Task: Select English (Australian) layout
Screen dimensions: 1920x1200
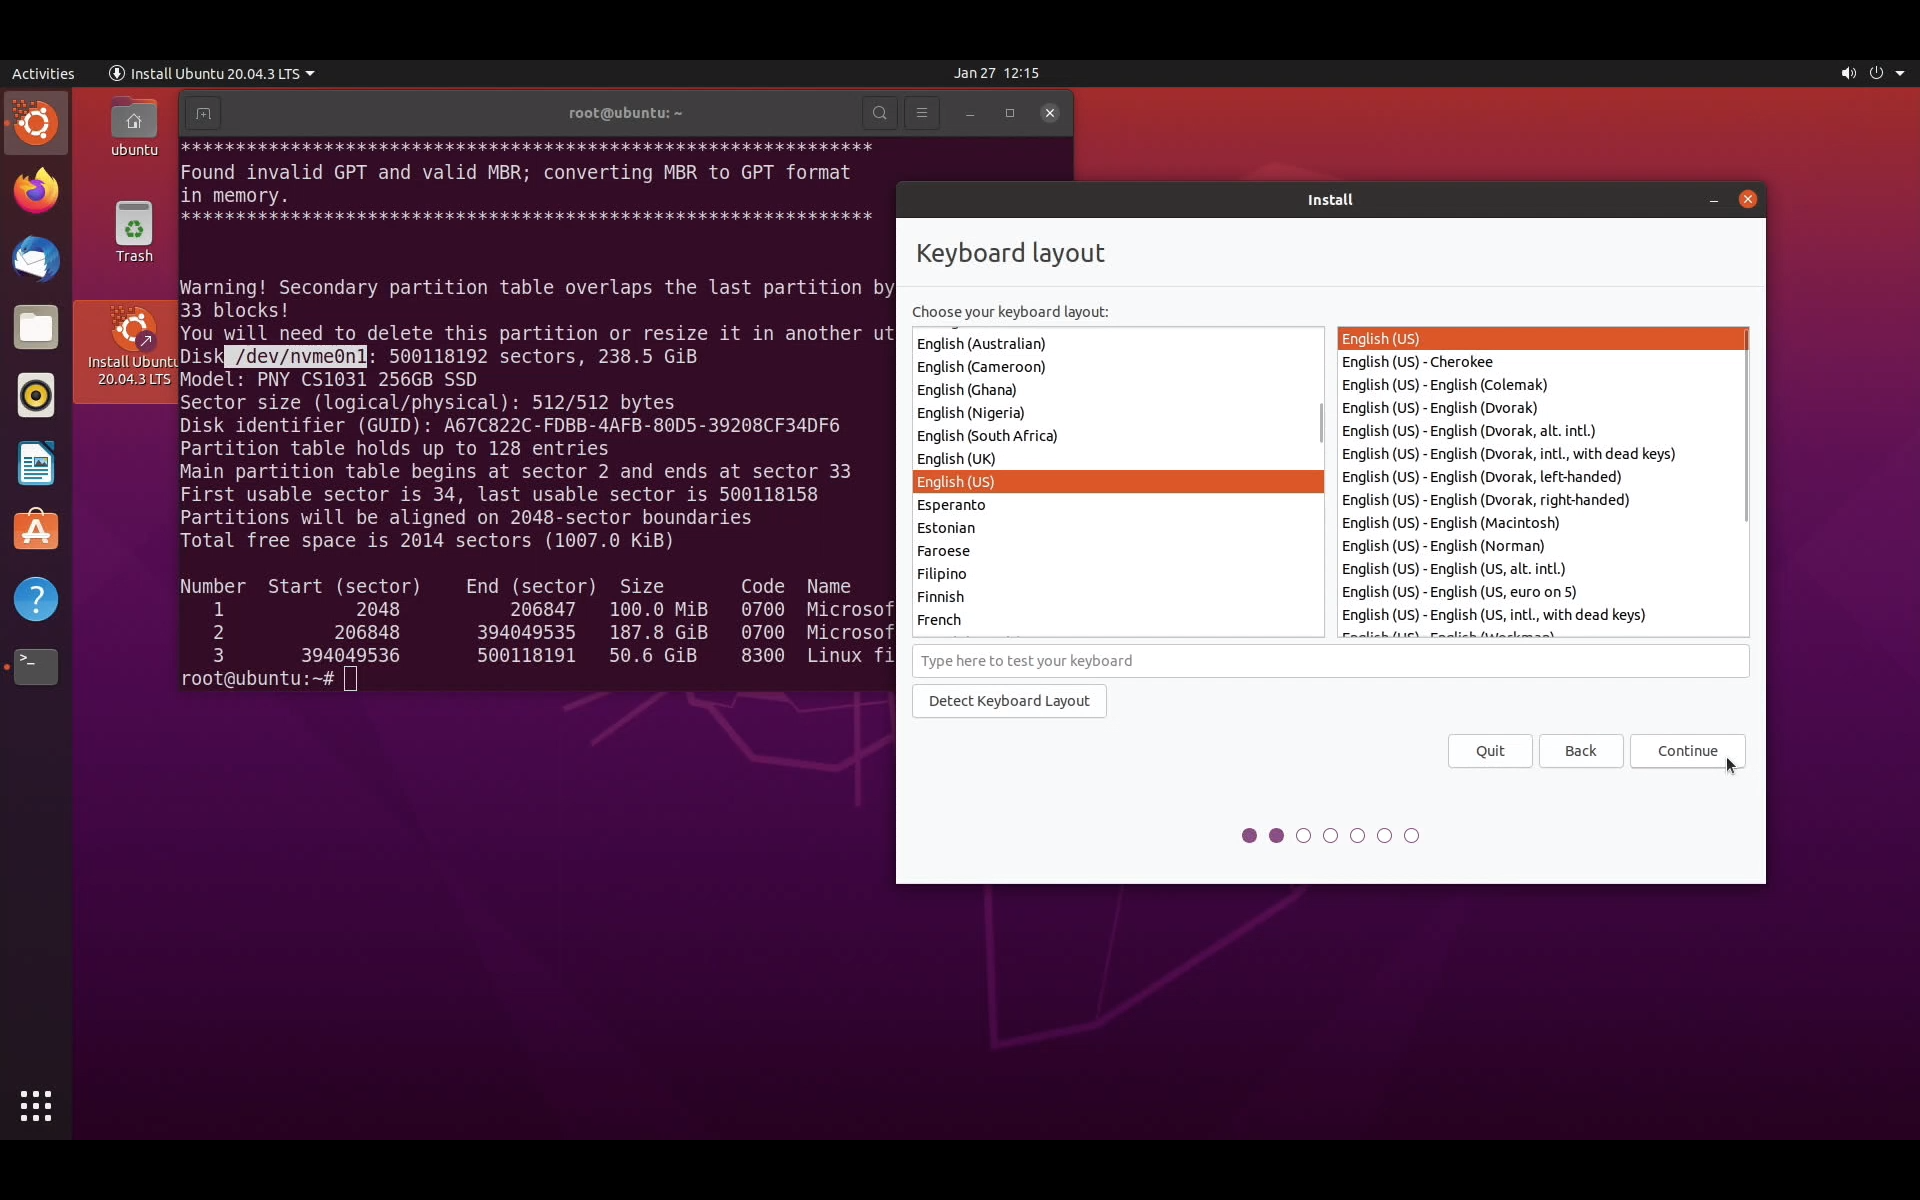Action: click(1118, 344)
